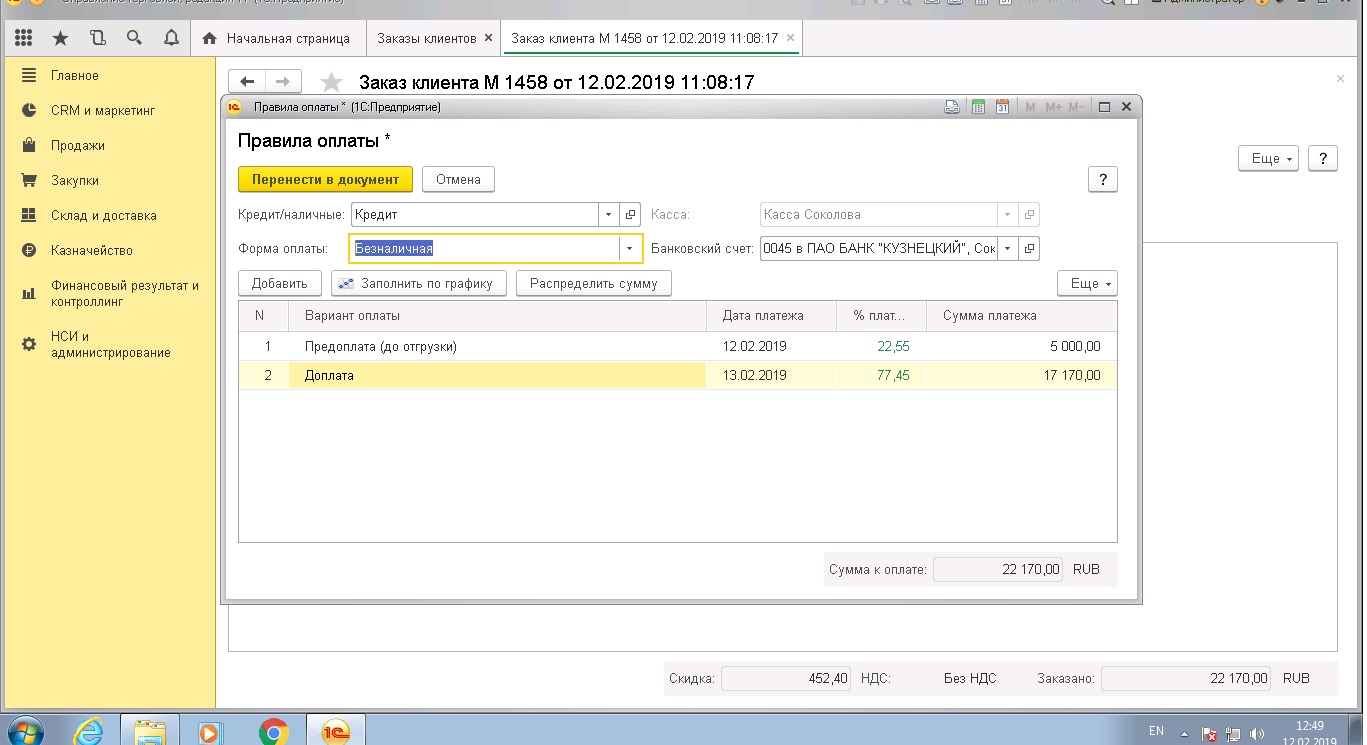The image size is (1367, 745).
Task: Open the calendar icon in the dialog title bar
Action: pyautogui.click(x=1001, y=107)
